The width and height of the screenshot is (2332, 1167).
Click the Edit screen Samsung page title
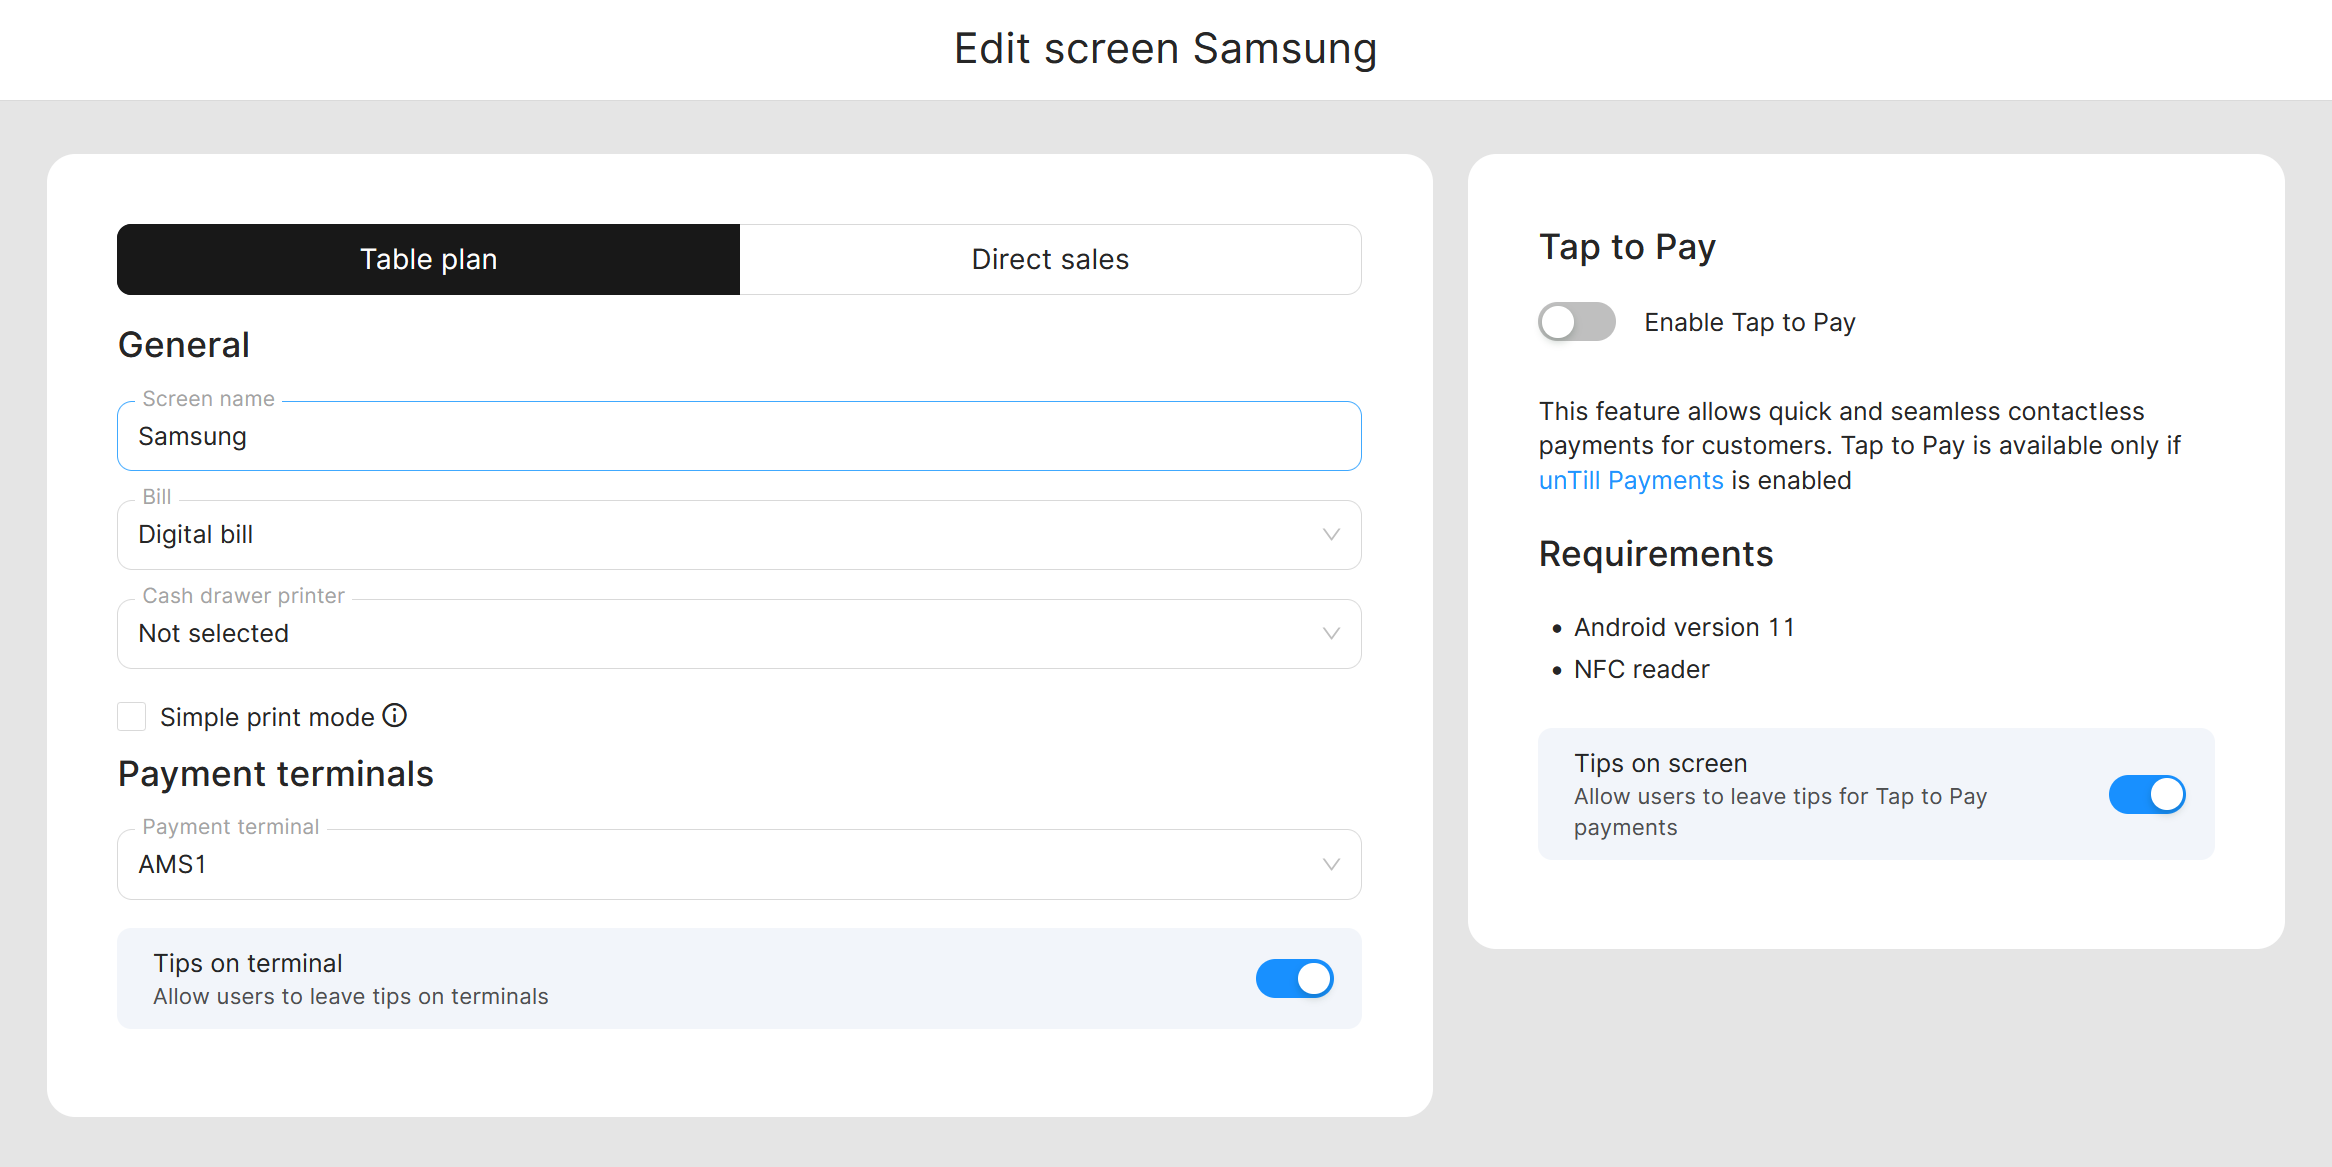(1165, 49)
